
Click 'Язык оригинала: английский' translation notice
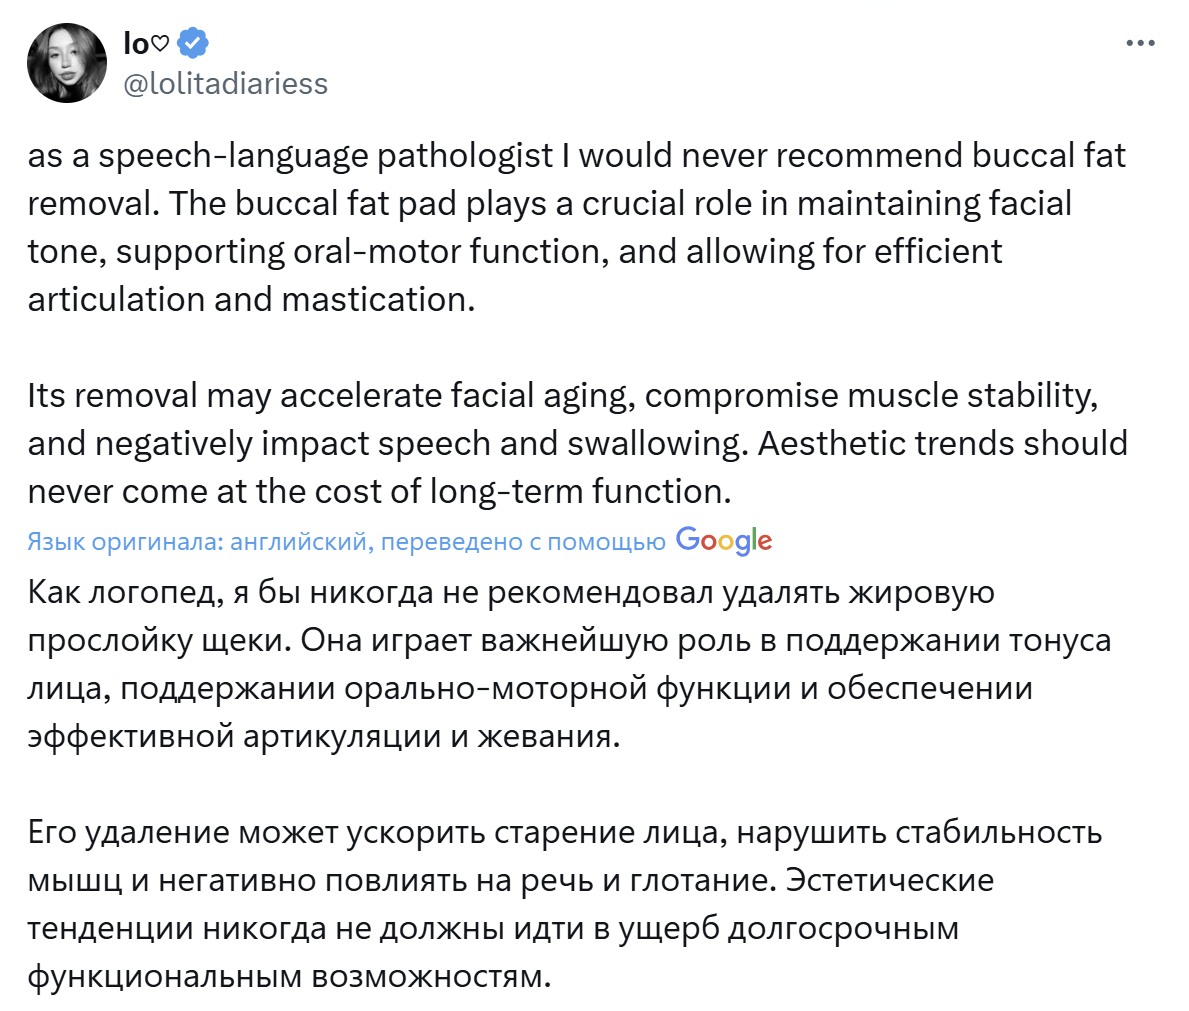tap(197, 542)
